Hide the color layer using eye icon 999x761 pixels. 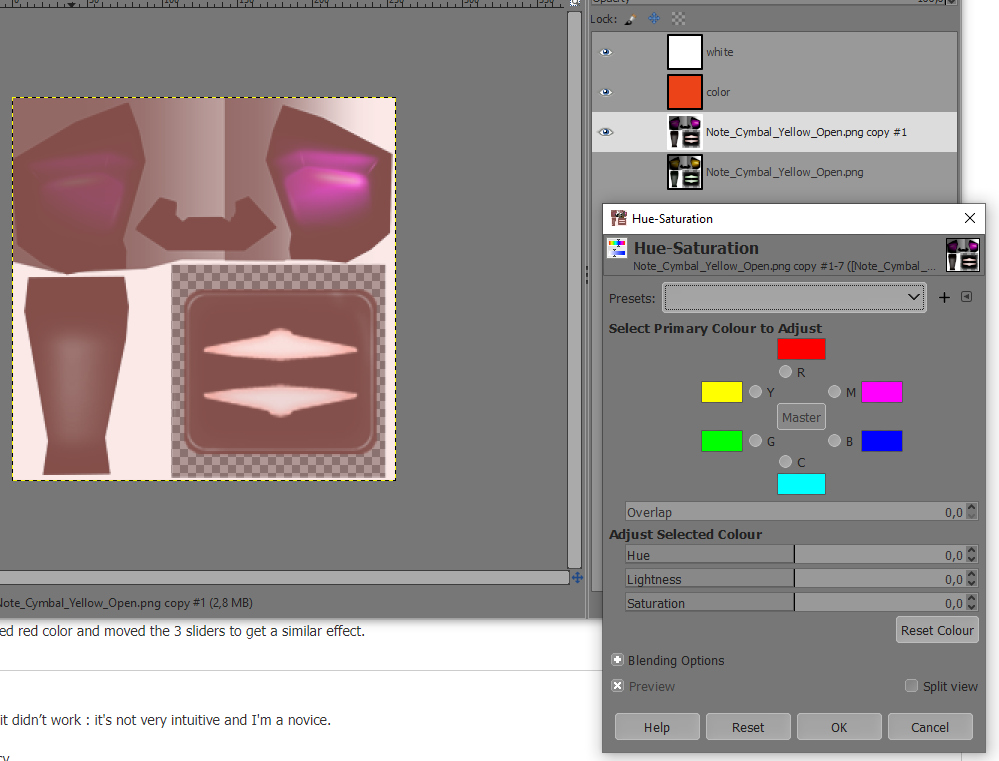[606, 92]
